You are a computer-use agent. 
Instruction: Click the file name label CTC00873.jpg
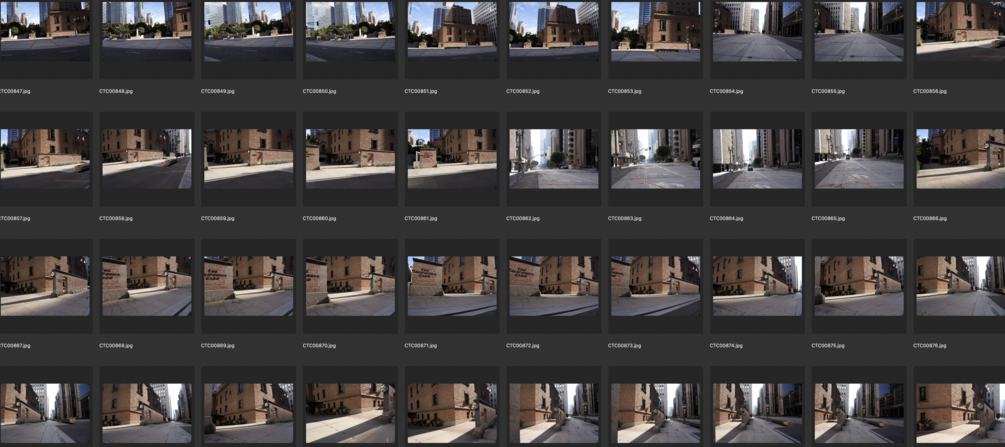pyautogui.click(x=625, y=345)
